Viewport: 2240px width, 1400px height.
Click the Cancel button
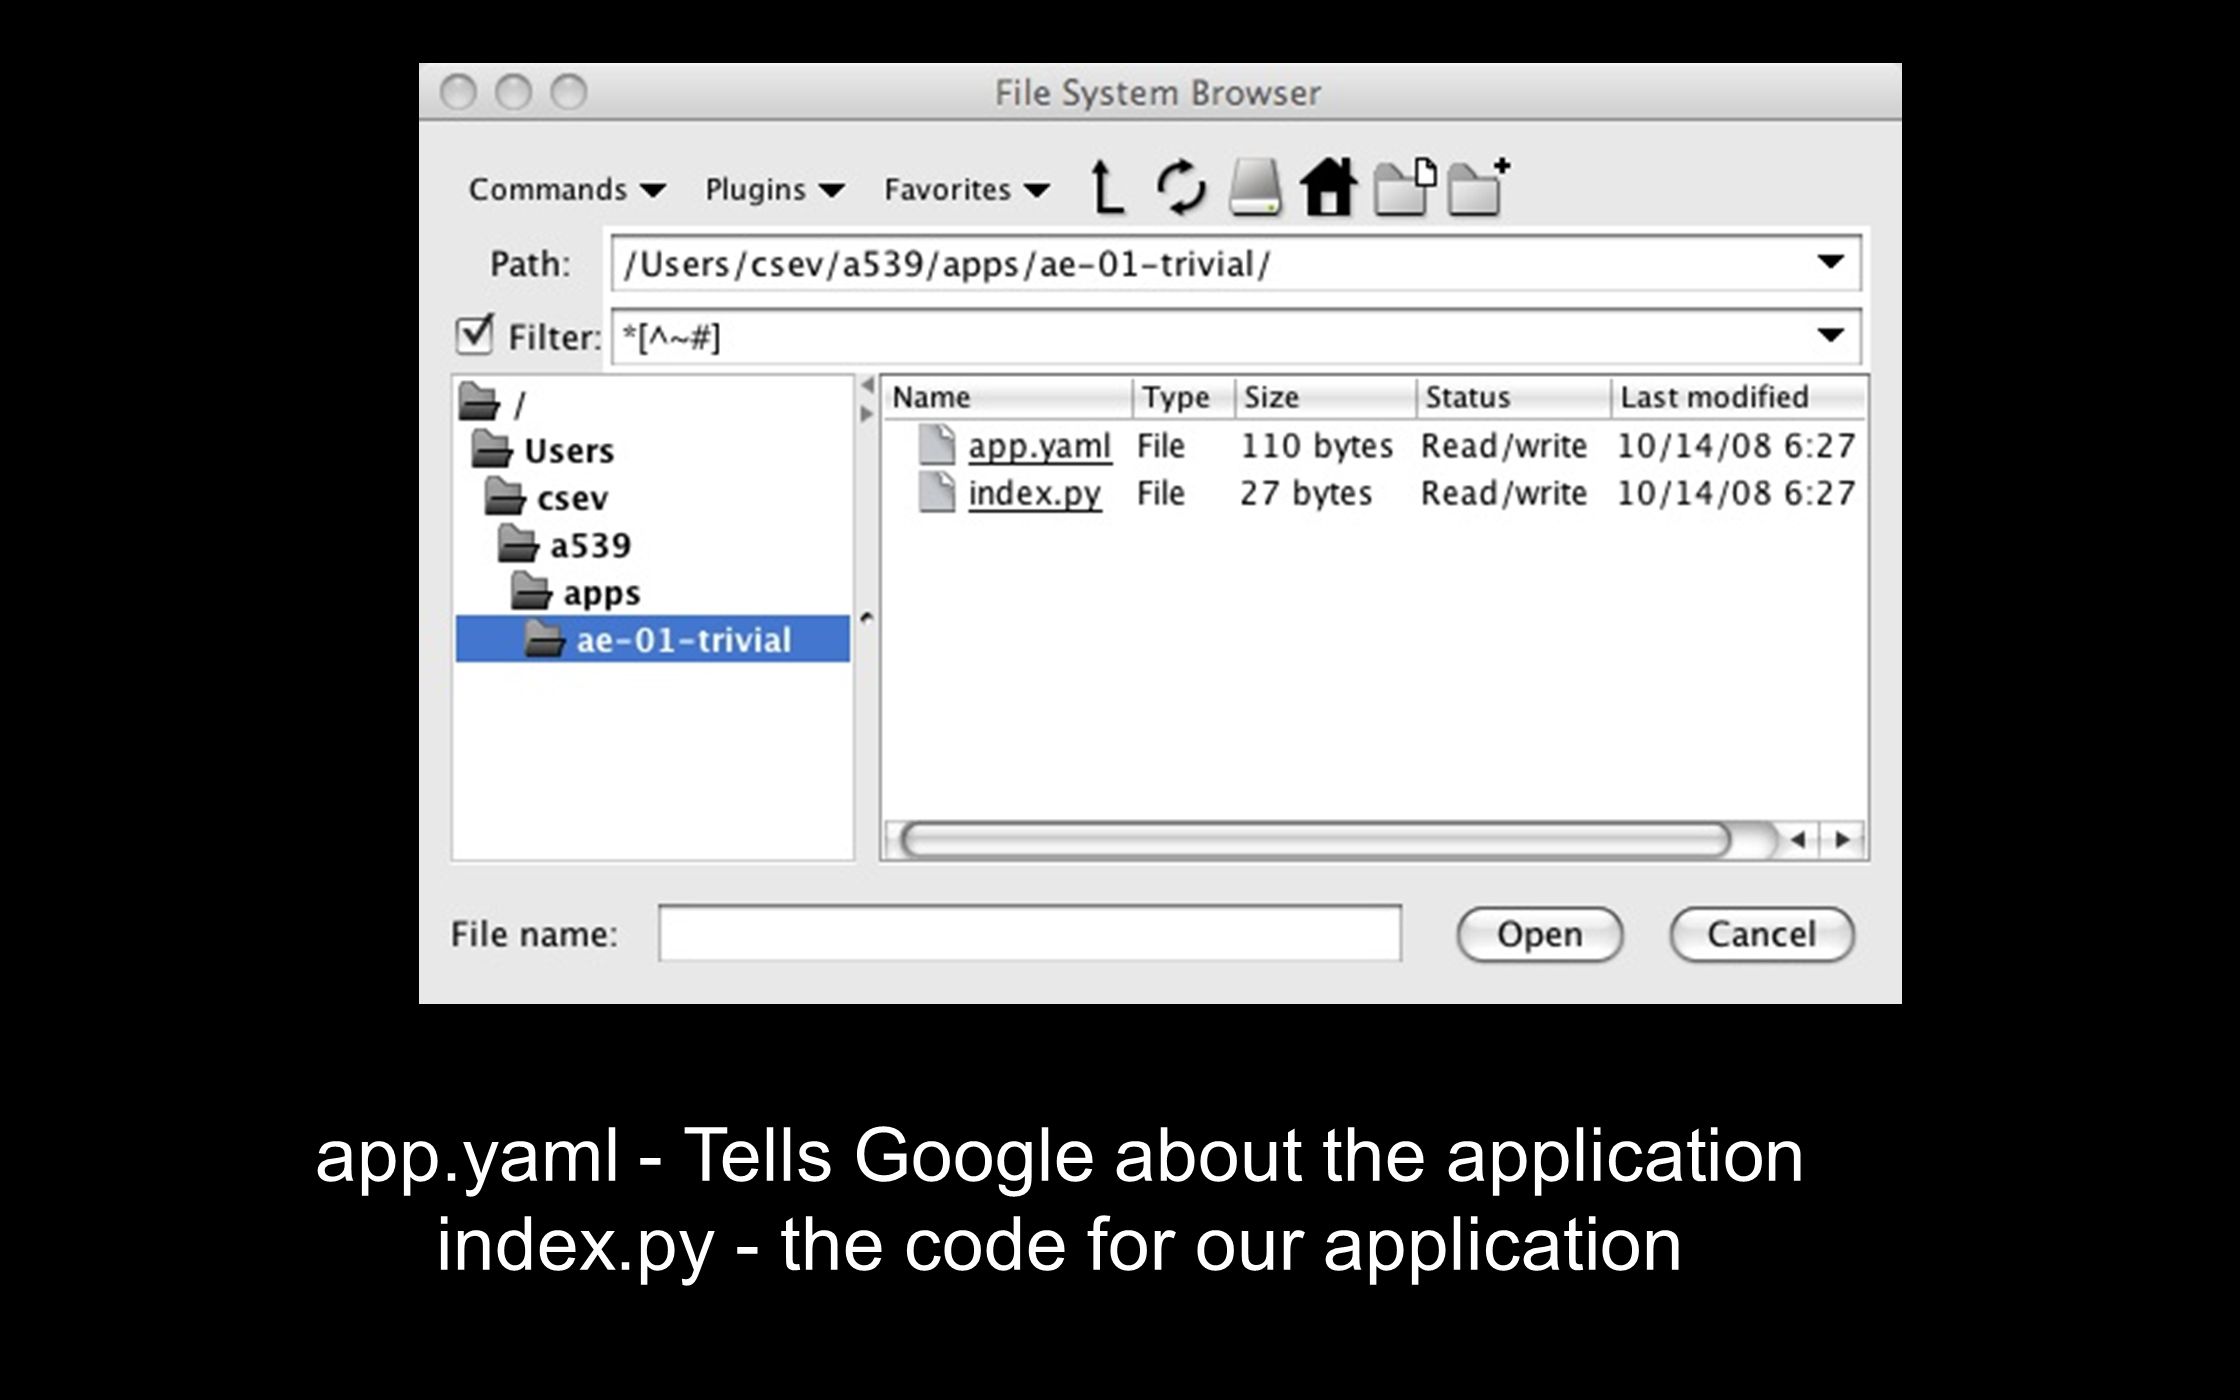tap(1761, 934)
